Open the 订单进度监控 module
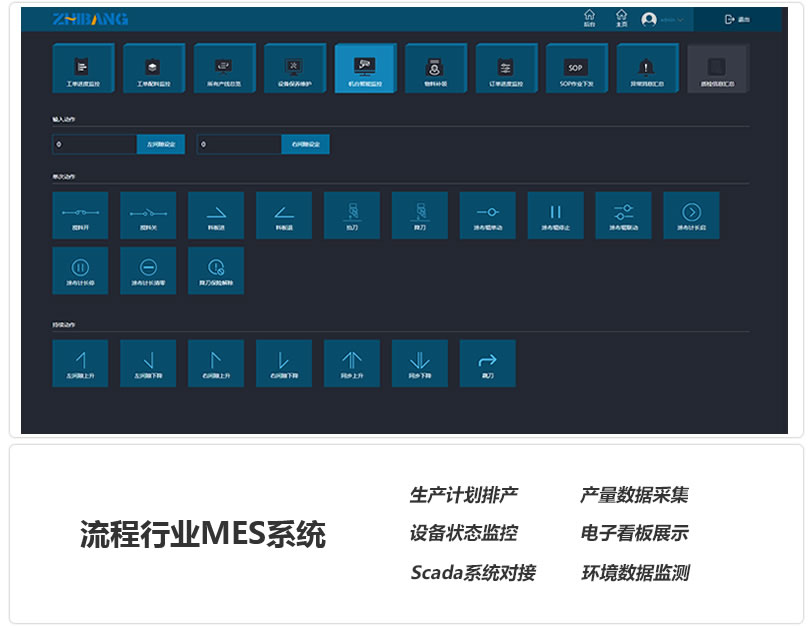 point(505,68)
